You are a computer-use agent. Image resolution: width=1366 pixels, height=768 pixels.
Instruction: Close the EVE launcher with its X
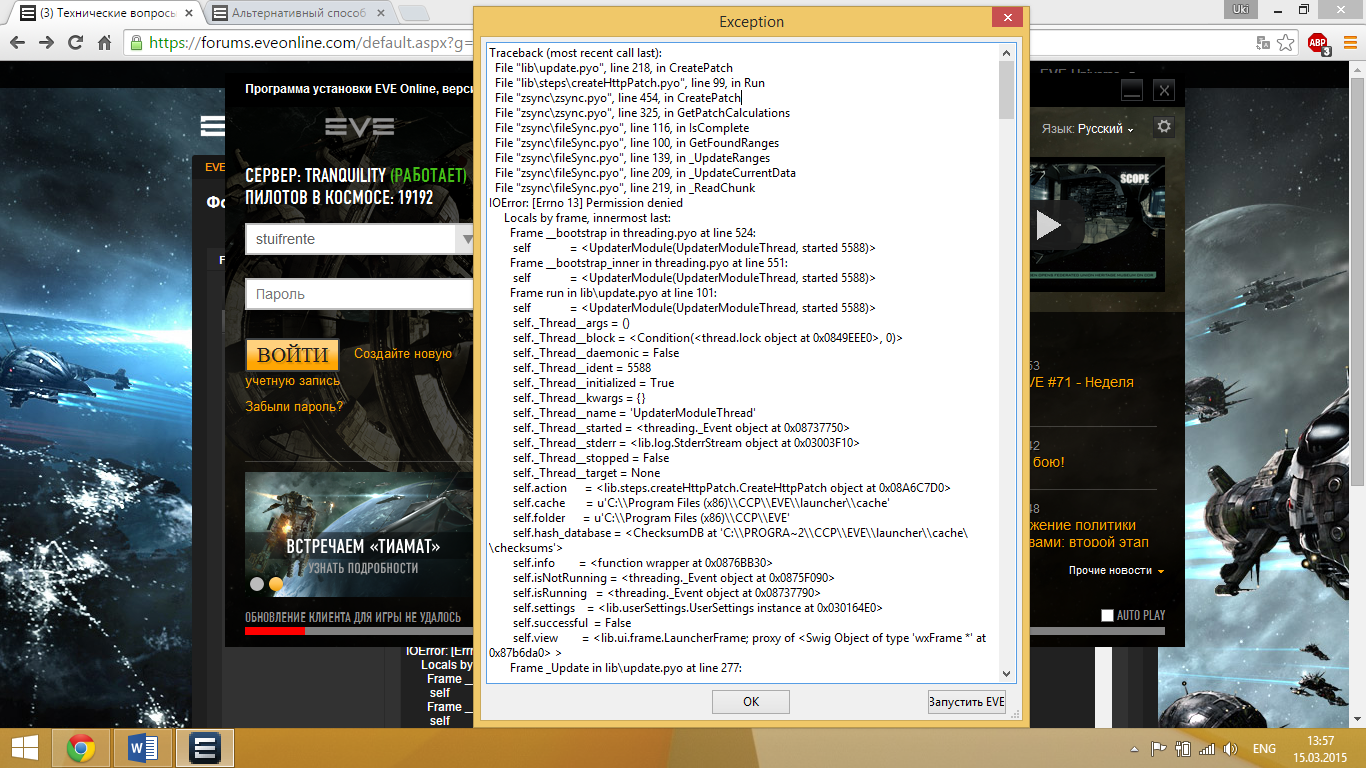(x=1163, y=90)
